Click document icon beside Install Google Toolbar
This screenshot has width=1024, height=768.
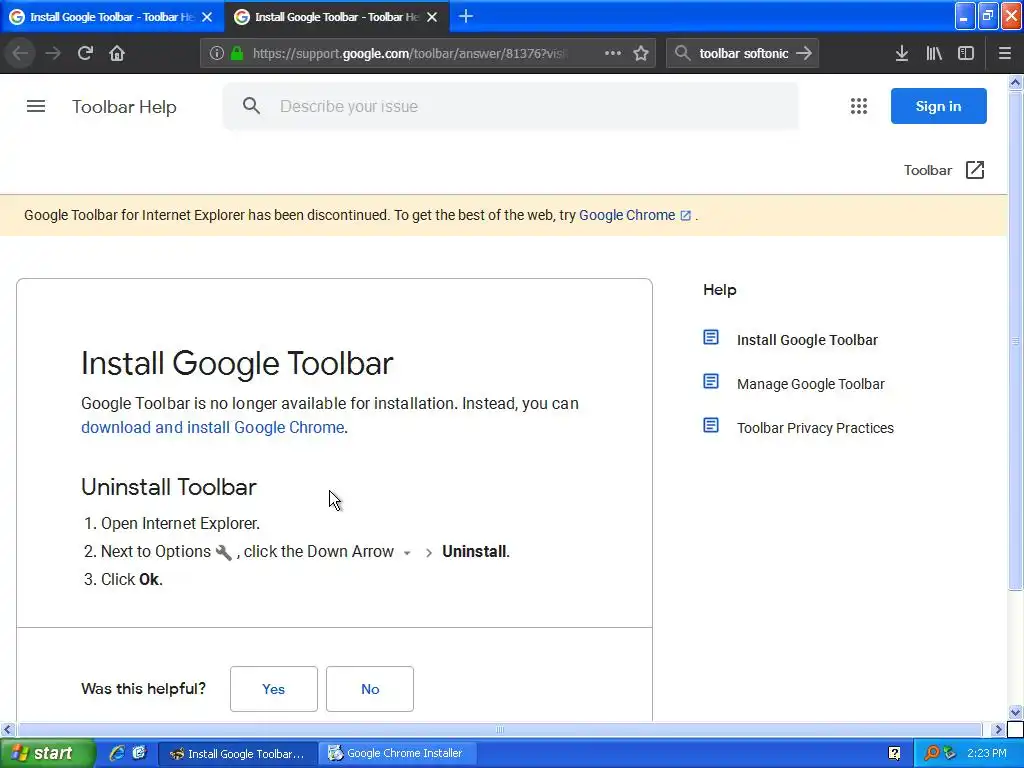711,338
